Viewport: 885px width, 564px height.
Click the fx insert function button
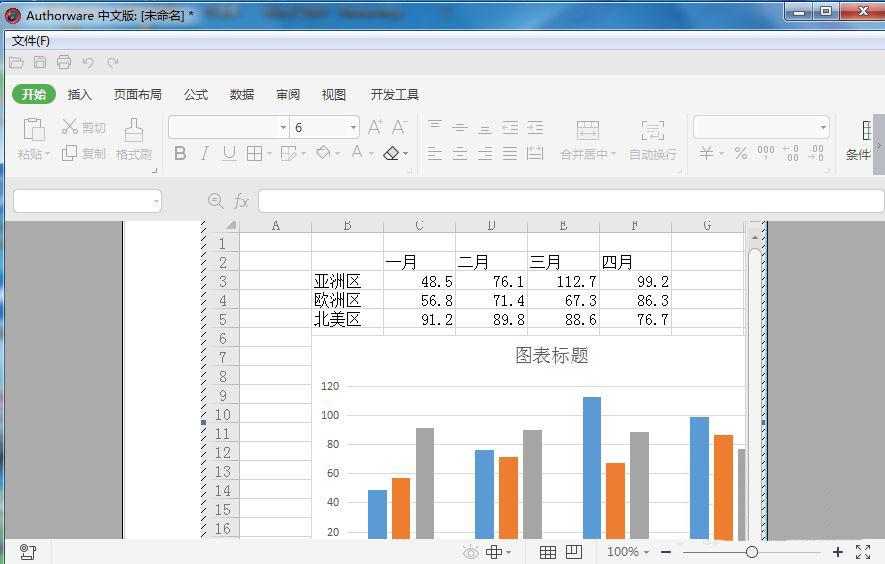(241, 201)
